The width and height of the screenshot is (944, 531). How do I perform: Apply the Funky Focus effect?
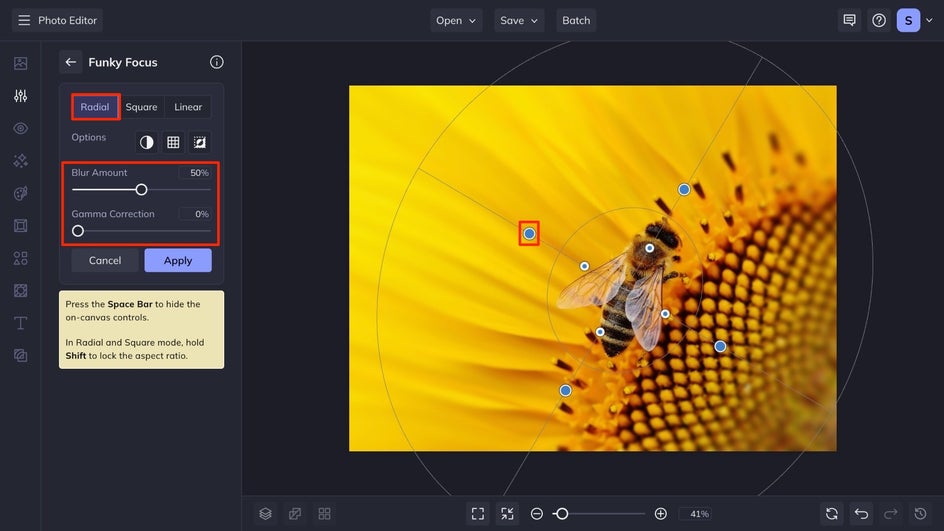click(x=178, y=261)
